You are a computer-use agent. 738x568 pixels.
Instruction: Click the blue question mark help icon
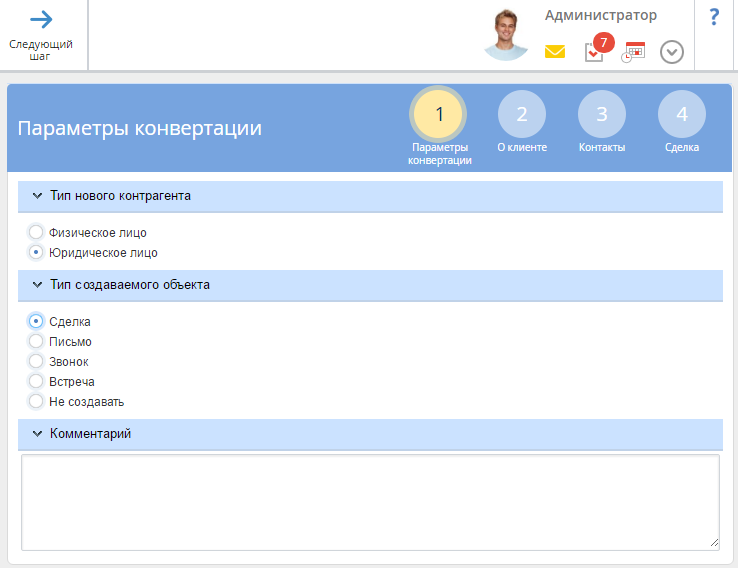[x=714, y=17]
